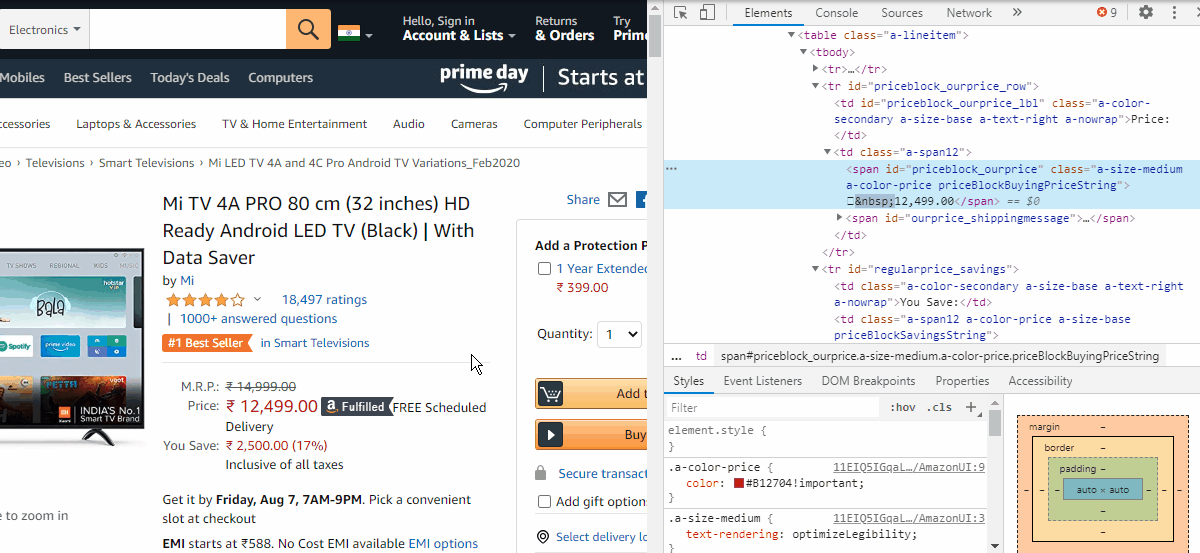Open the DOM Breakpoints pane tab
Viewport: 1200px width, 553px height.
[x=868, y=381]
